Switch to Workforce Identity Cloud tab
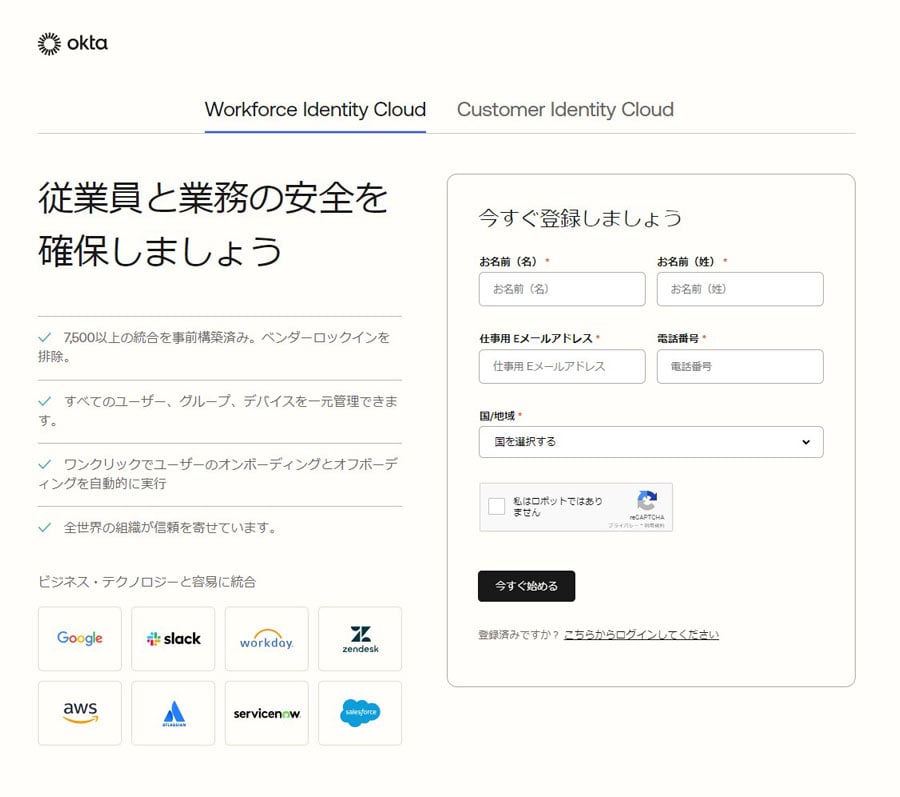This screenshot has width=900, height=797. [x=315, y=110]
